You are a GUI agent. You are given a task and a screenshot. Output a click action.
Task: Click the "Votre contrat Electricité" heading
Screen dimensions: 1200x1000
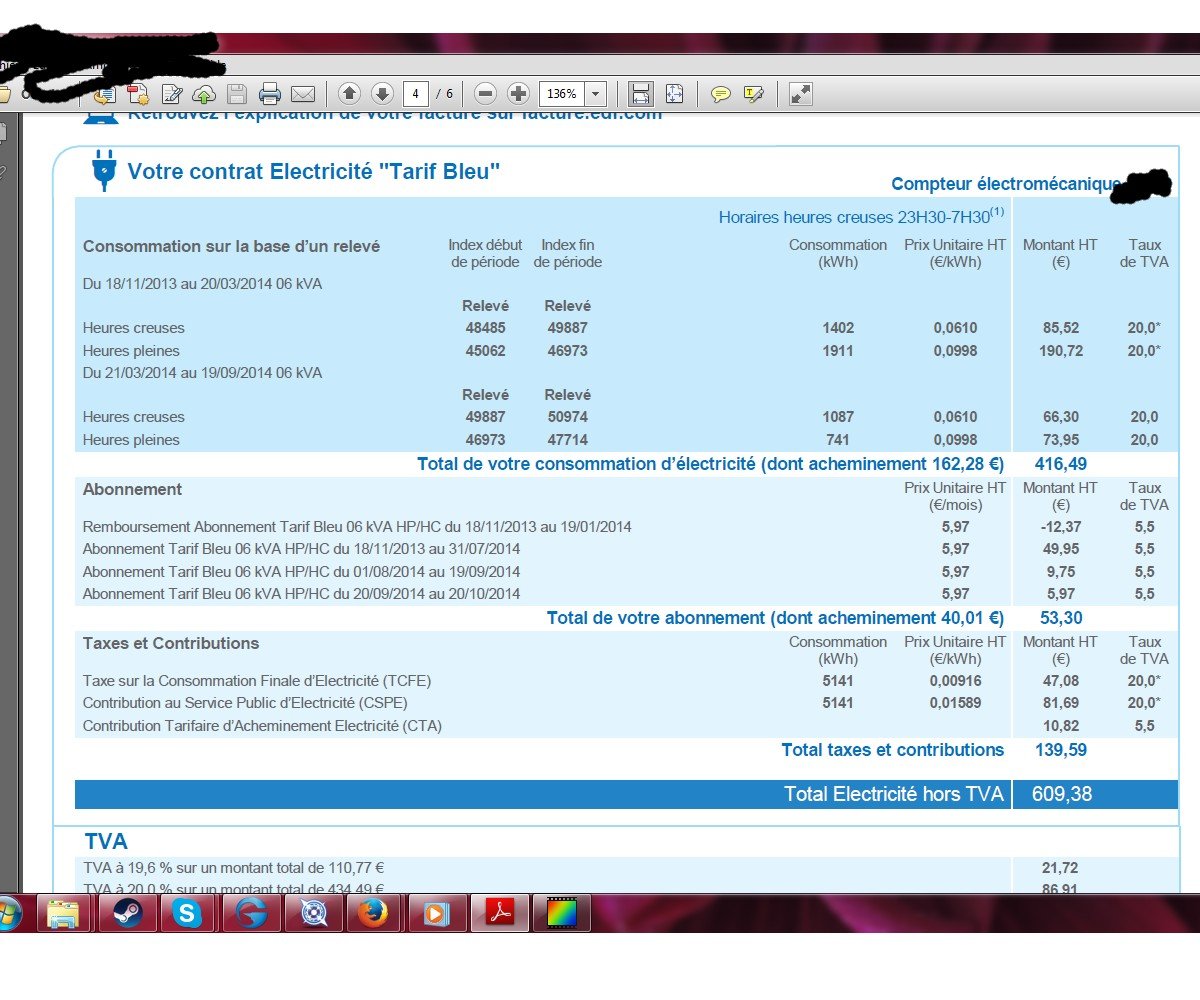[314, 171]
